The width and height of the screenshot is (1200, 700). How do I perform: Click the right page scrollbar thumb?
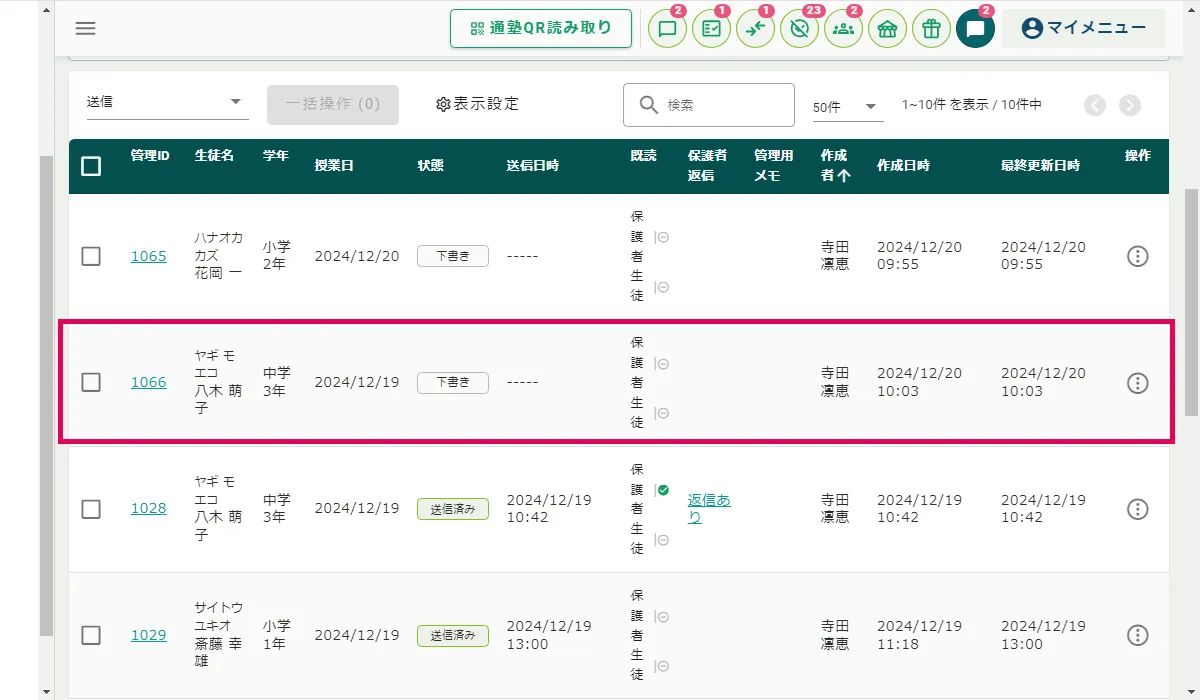1191,300
